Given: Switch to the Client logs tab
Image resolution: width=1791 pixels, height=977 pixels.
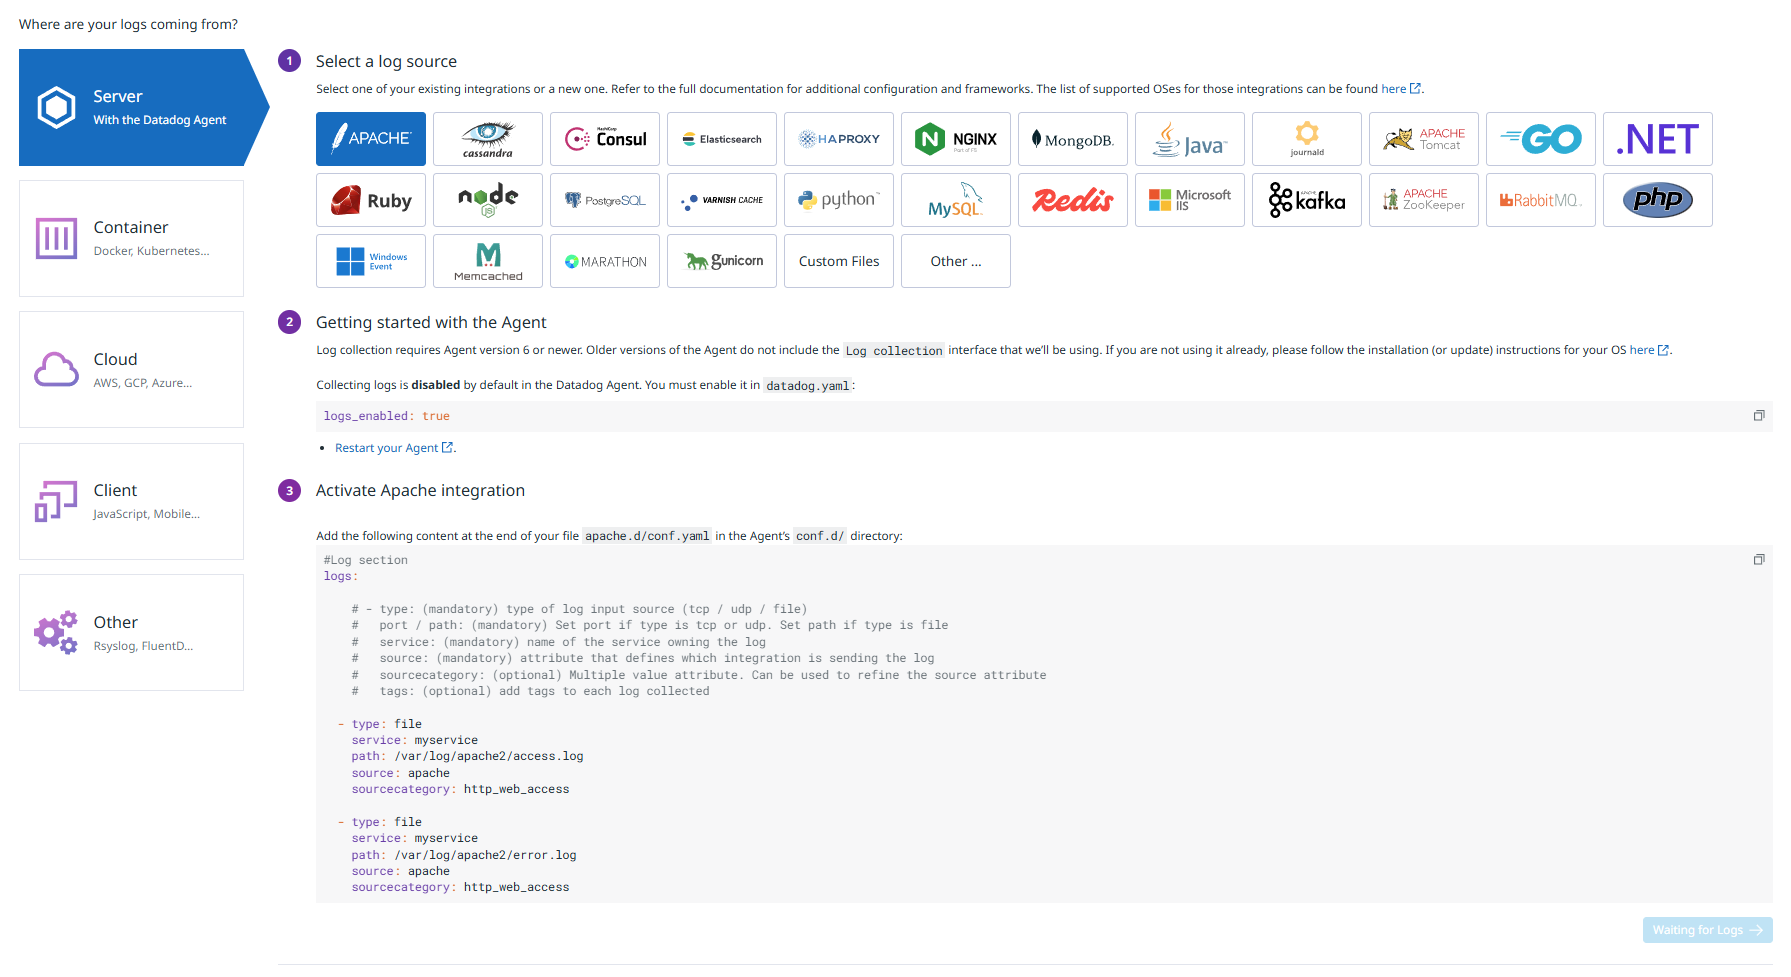Looking at the screenshot, I should (131, 501).
